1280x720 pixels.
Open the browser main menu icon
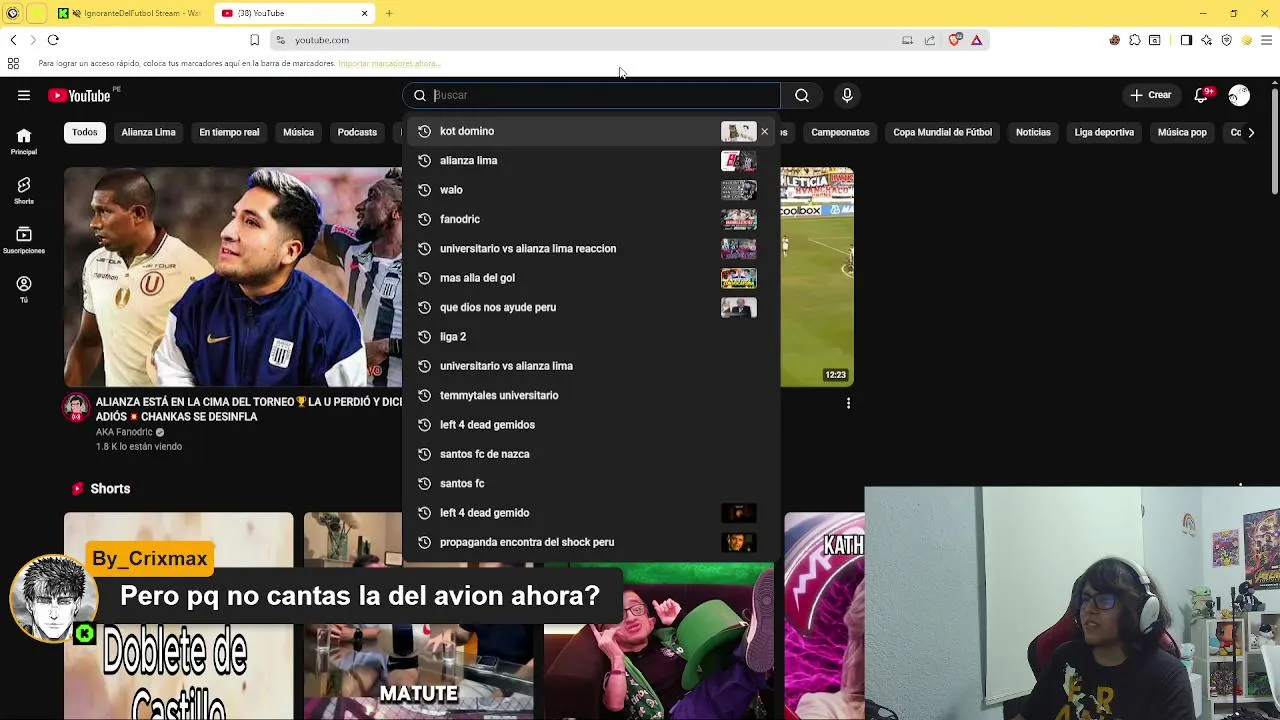pos(1266,40)
